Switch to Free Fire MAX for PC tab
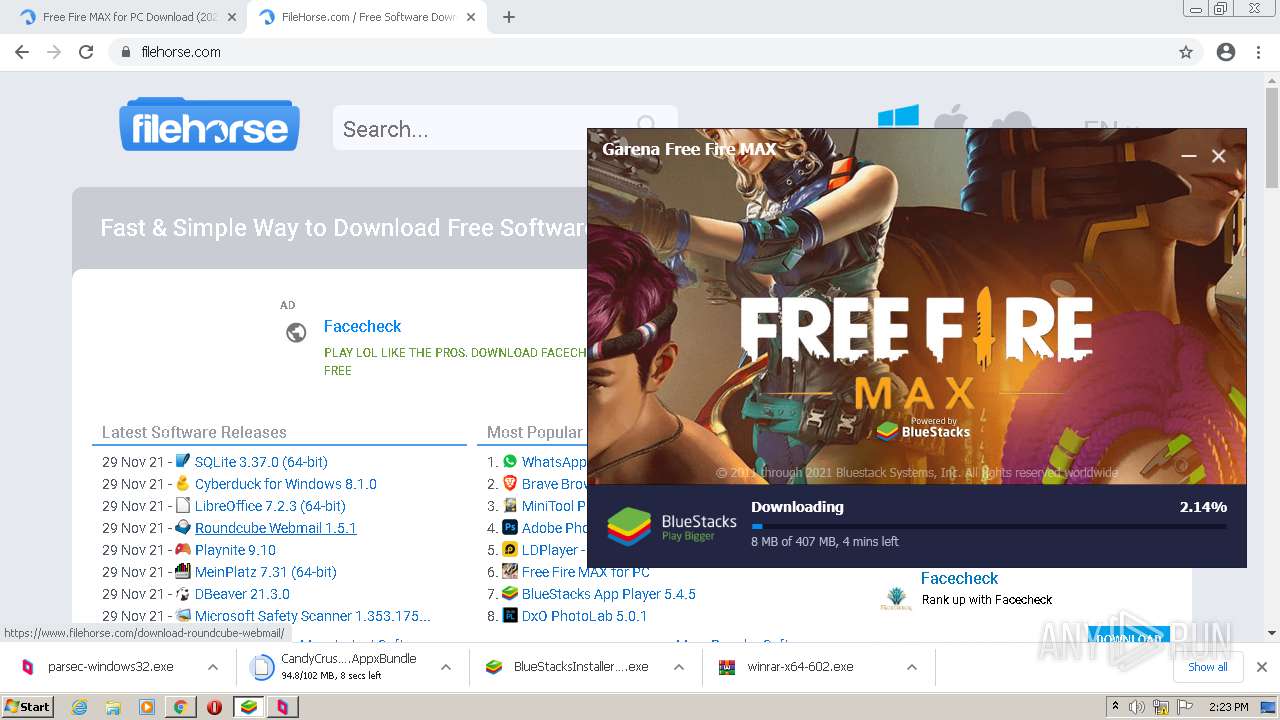1280x720 pixels. 125,17
